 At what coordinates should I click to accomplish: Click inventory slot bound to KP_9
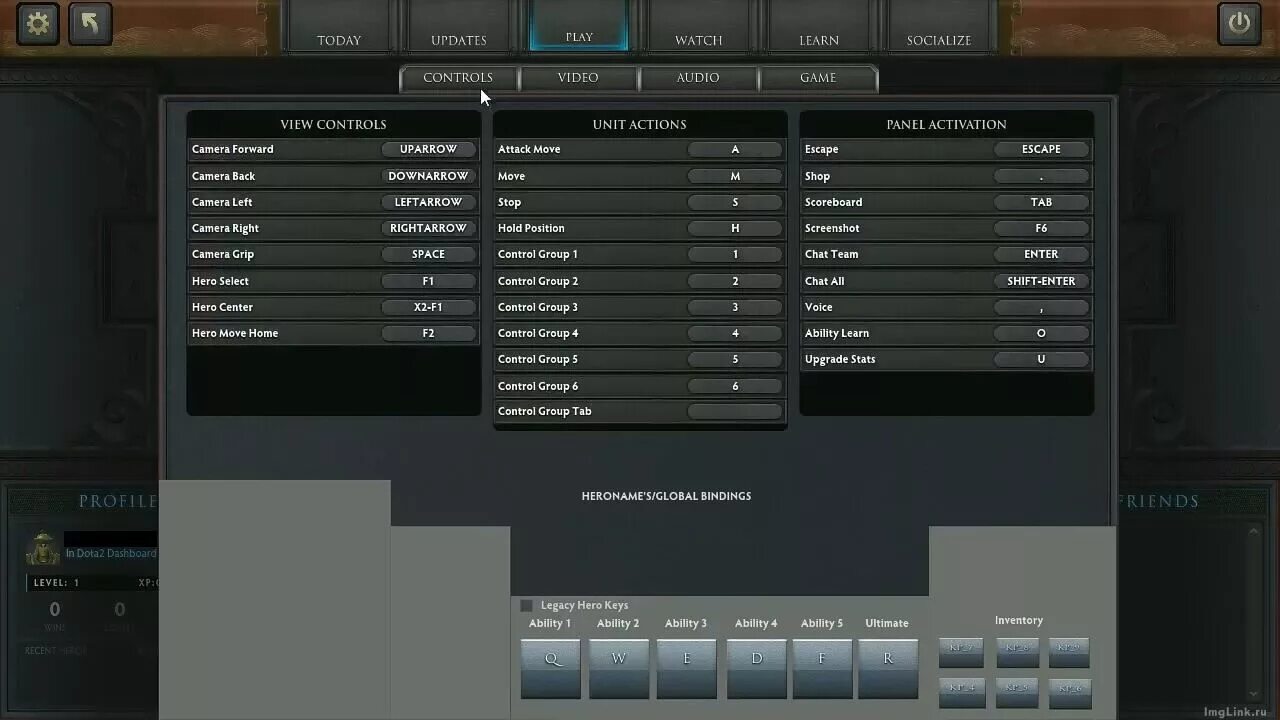[1069, 652]
